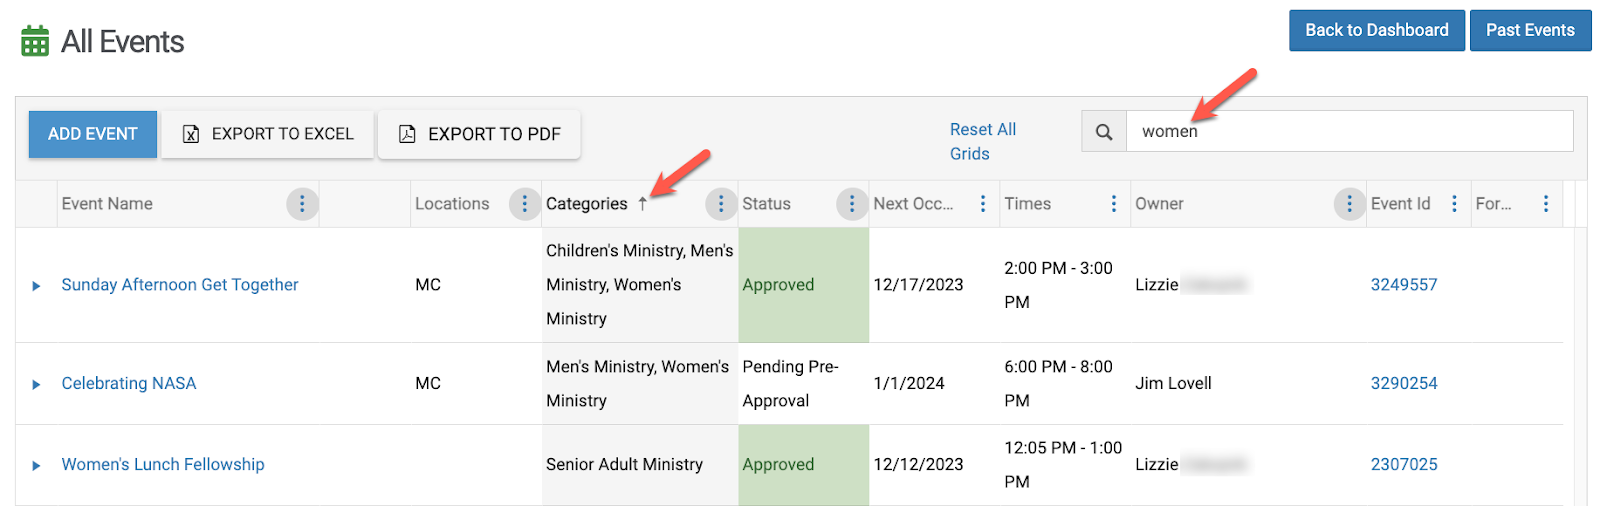This screenshot has height=506, width=1600.
Task: Expand the Sunday Afternoon Get Together row
Action: pos(36,286)
